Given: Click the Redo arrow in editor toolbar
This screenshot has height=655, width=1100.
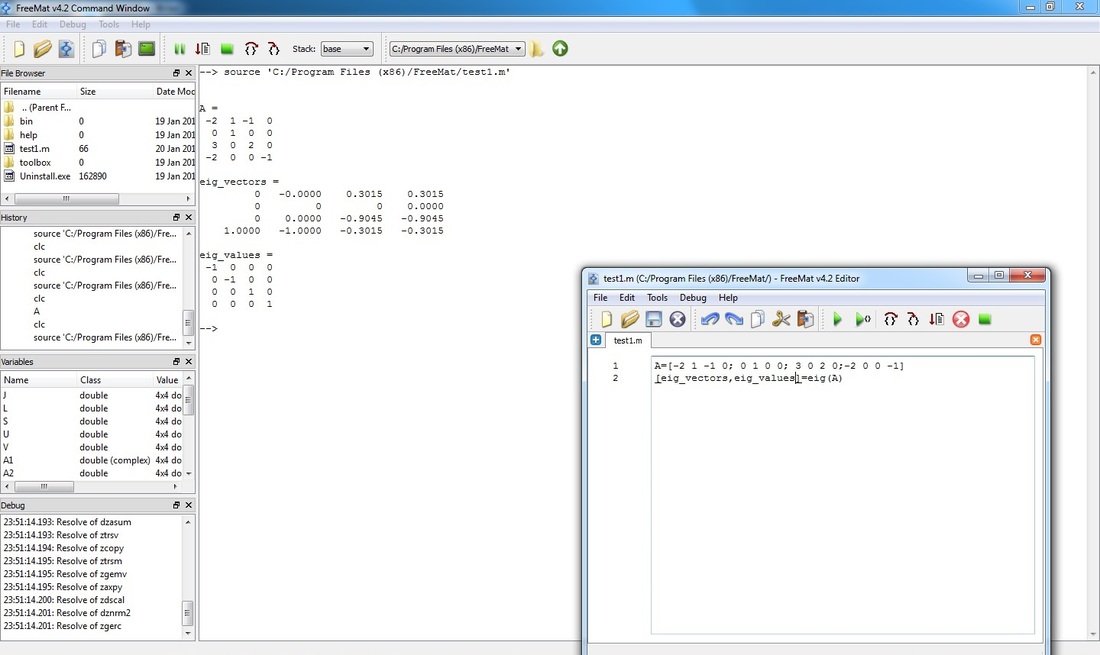Looking at the screenshot, I should pos(734,319).
